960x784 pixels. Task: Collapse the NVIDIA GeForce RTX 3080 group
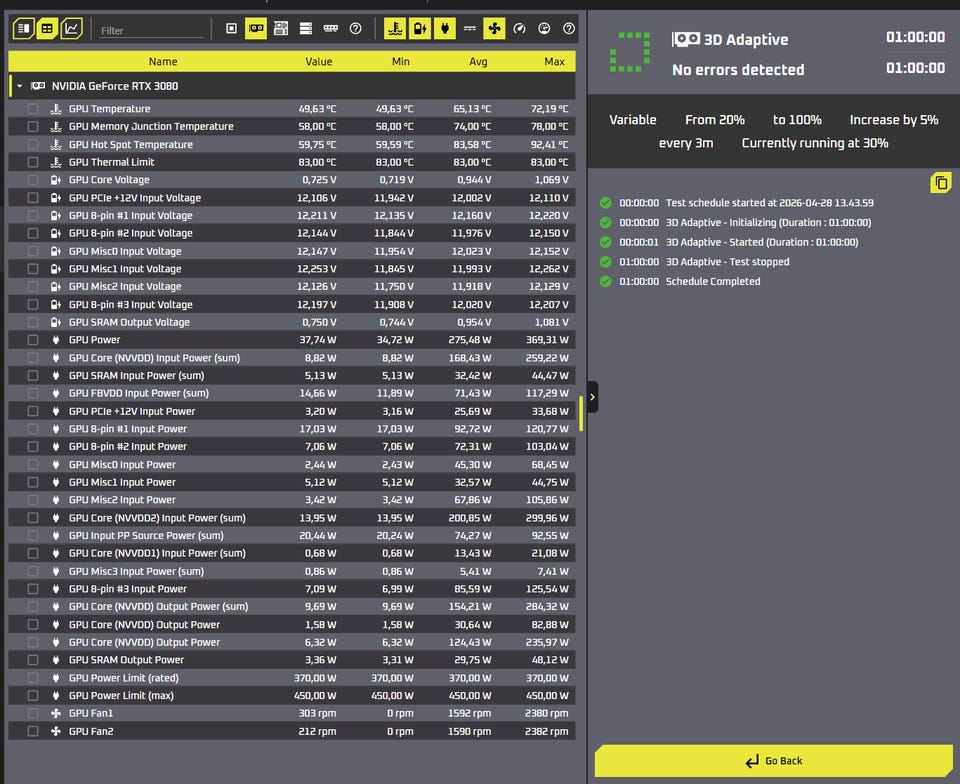[20, 86]
